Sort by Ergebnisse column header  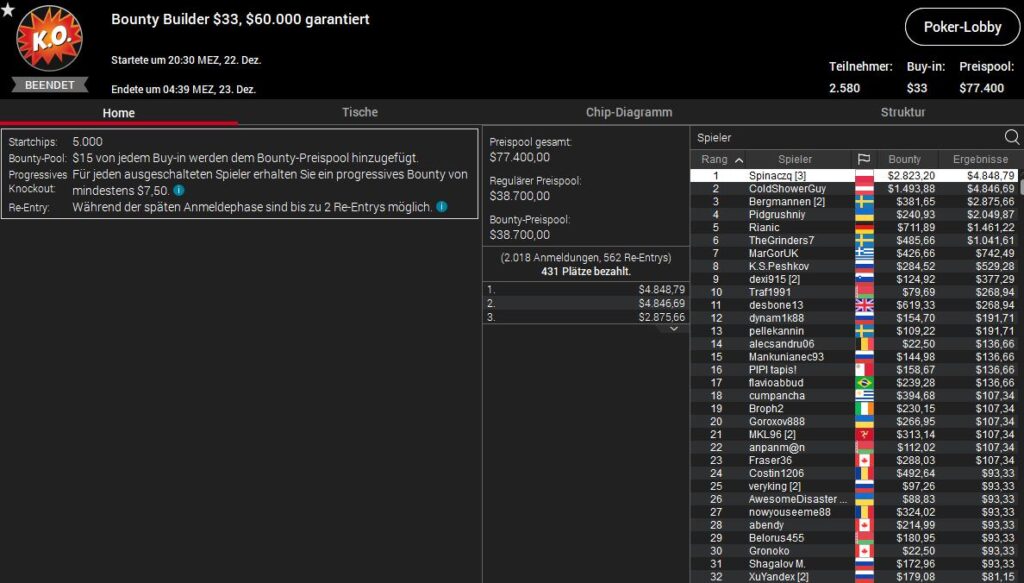pyautogui.click(x=980, y=159)
